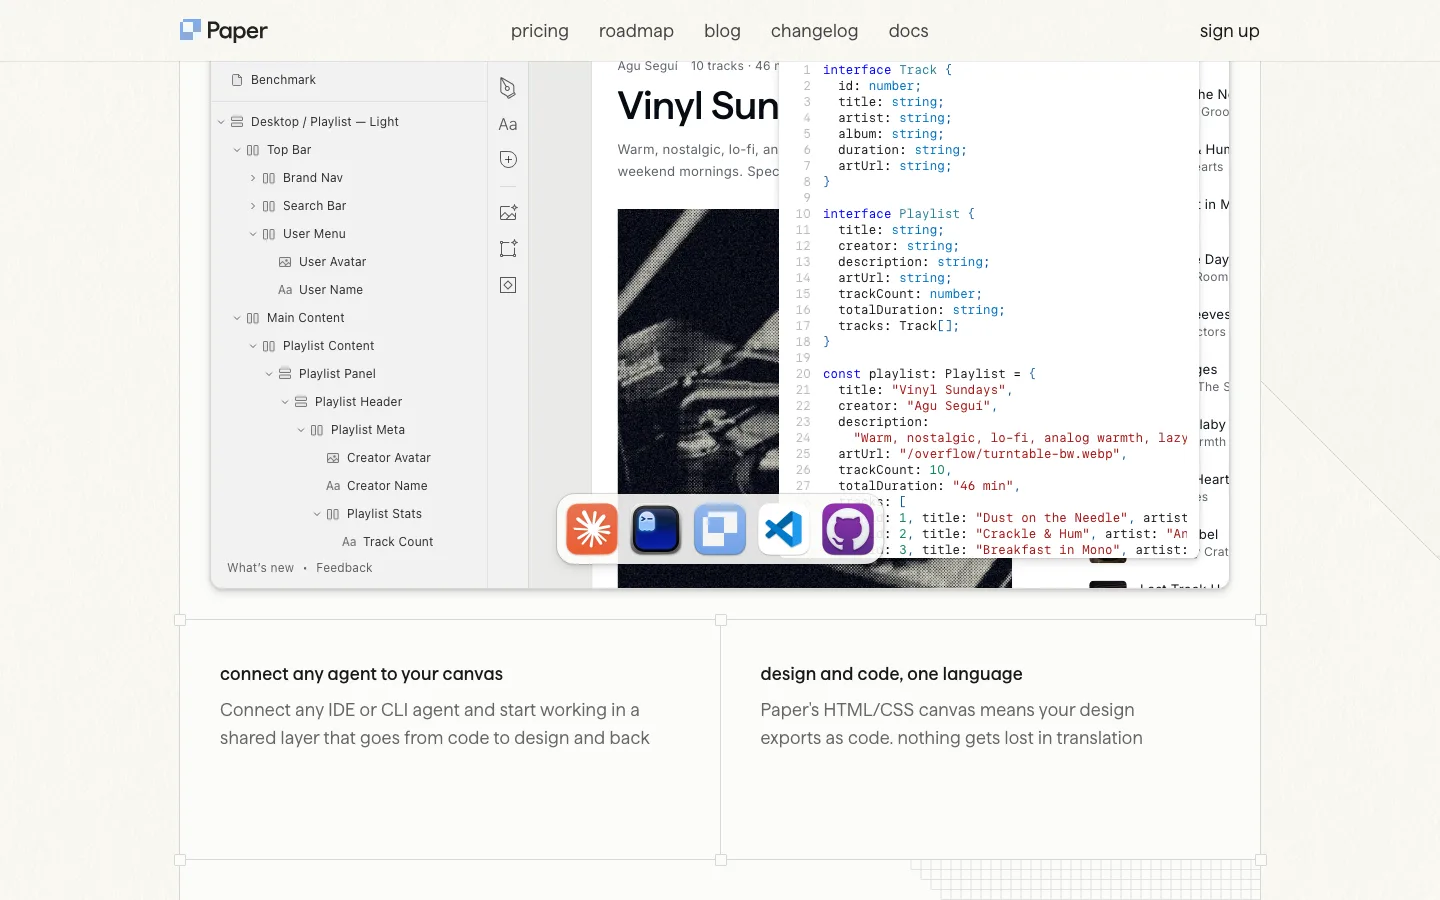Open the roadmap page
Viewport: 1440px width, 900px height.
click(636, 31)
